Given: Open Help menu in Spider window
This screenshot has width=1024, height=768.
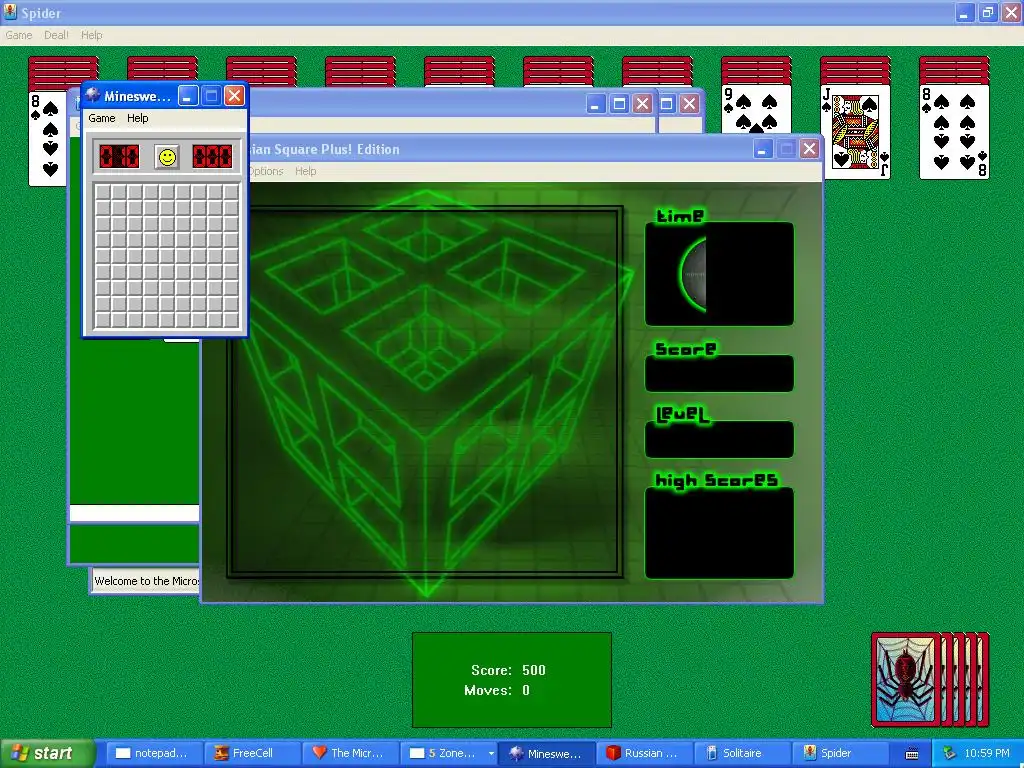Looking at the screenshot, I should coord(91,35).
